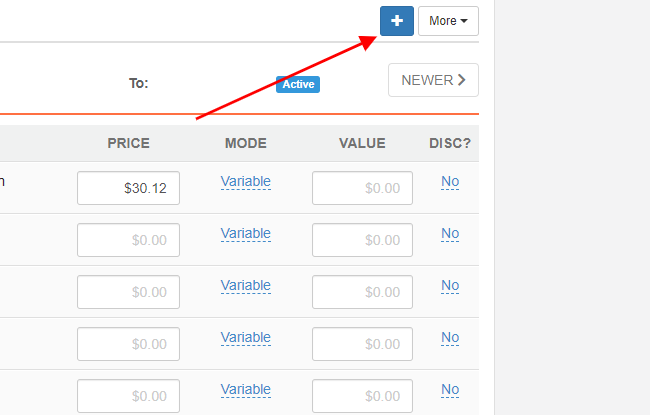The width and height of the screenshot is (650, 415).
Task: Change Variable mode in the fifth row
Action: (x=246, y=390)
